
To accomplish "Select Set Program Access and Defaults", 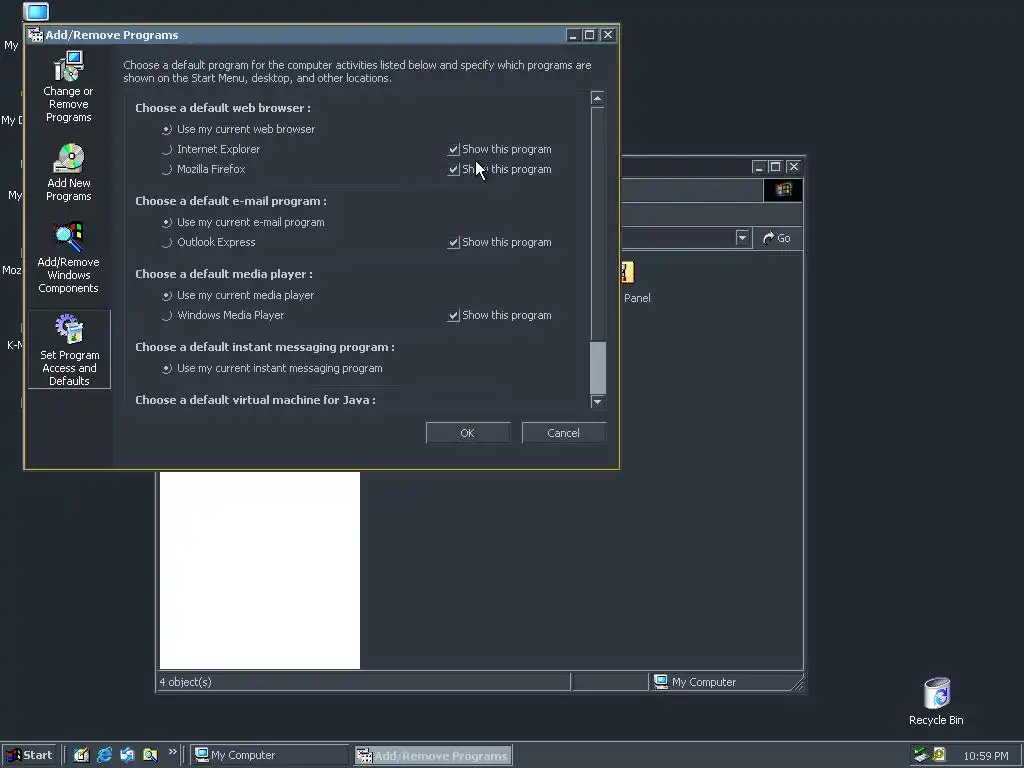I will [69, 349].
